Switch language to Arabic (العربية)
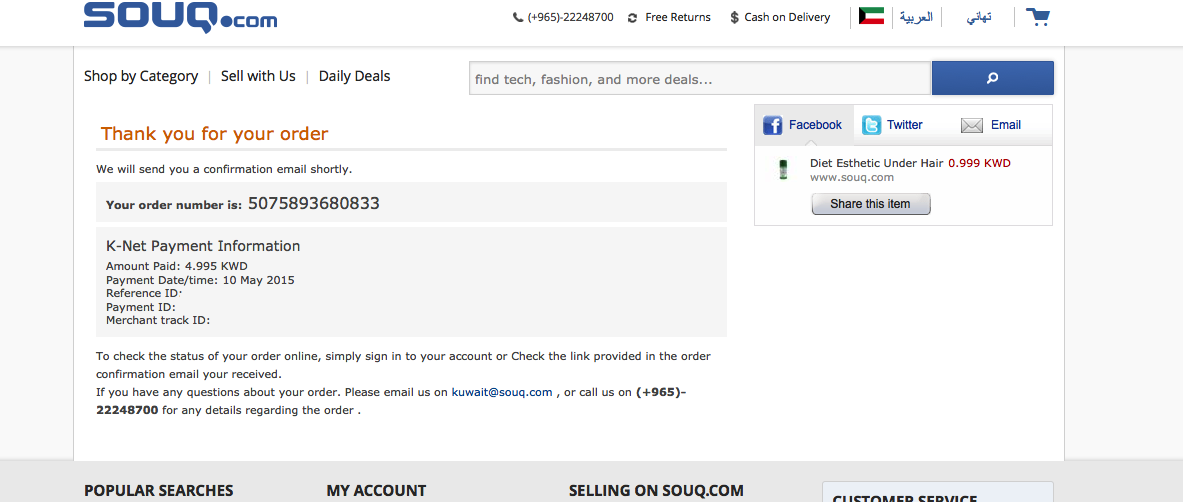 tap(916, 17)
